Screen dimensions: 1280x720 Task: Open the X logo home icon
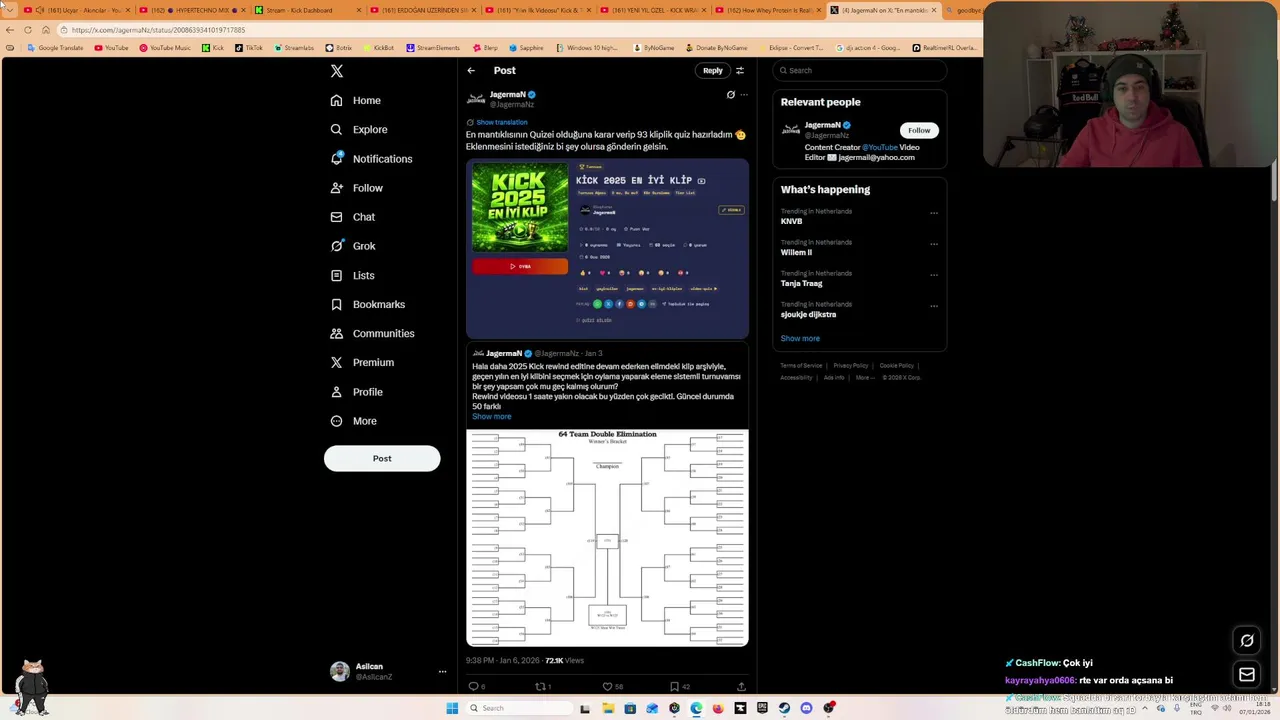click(337, 71)
